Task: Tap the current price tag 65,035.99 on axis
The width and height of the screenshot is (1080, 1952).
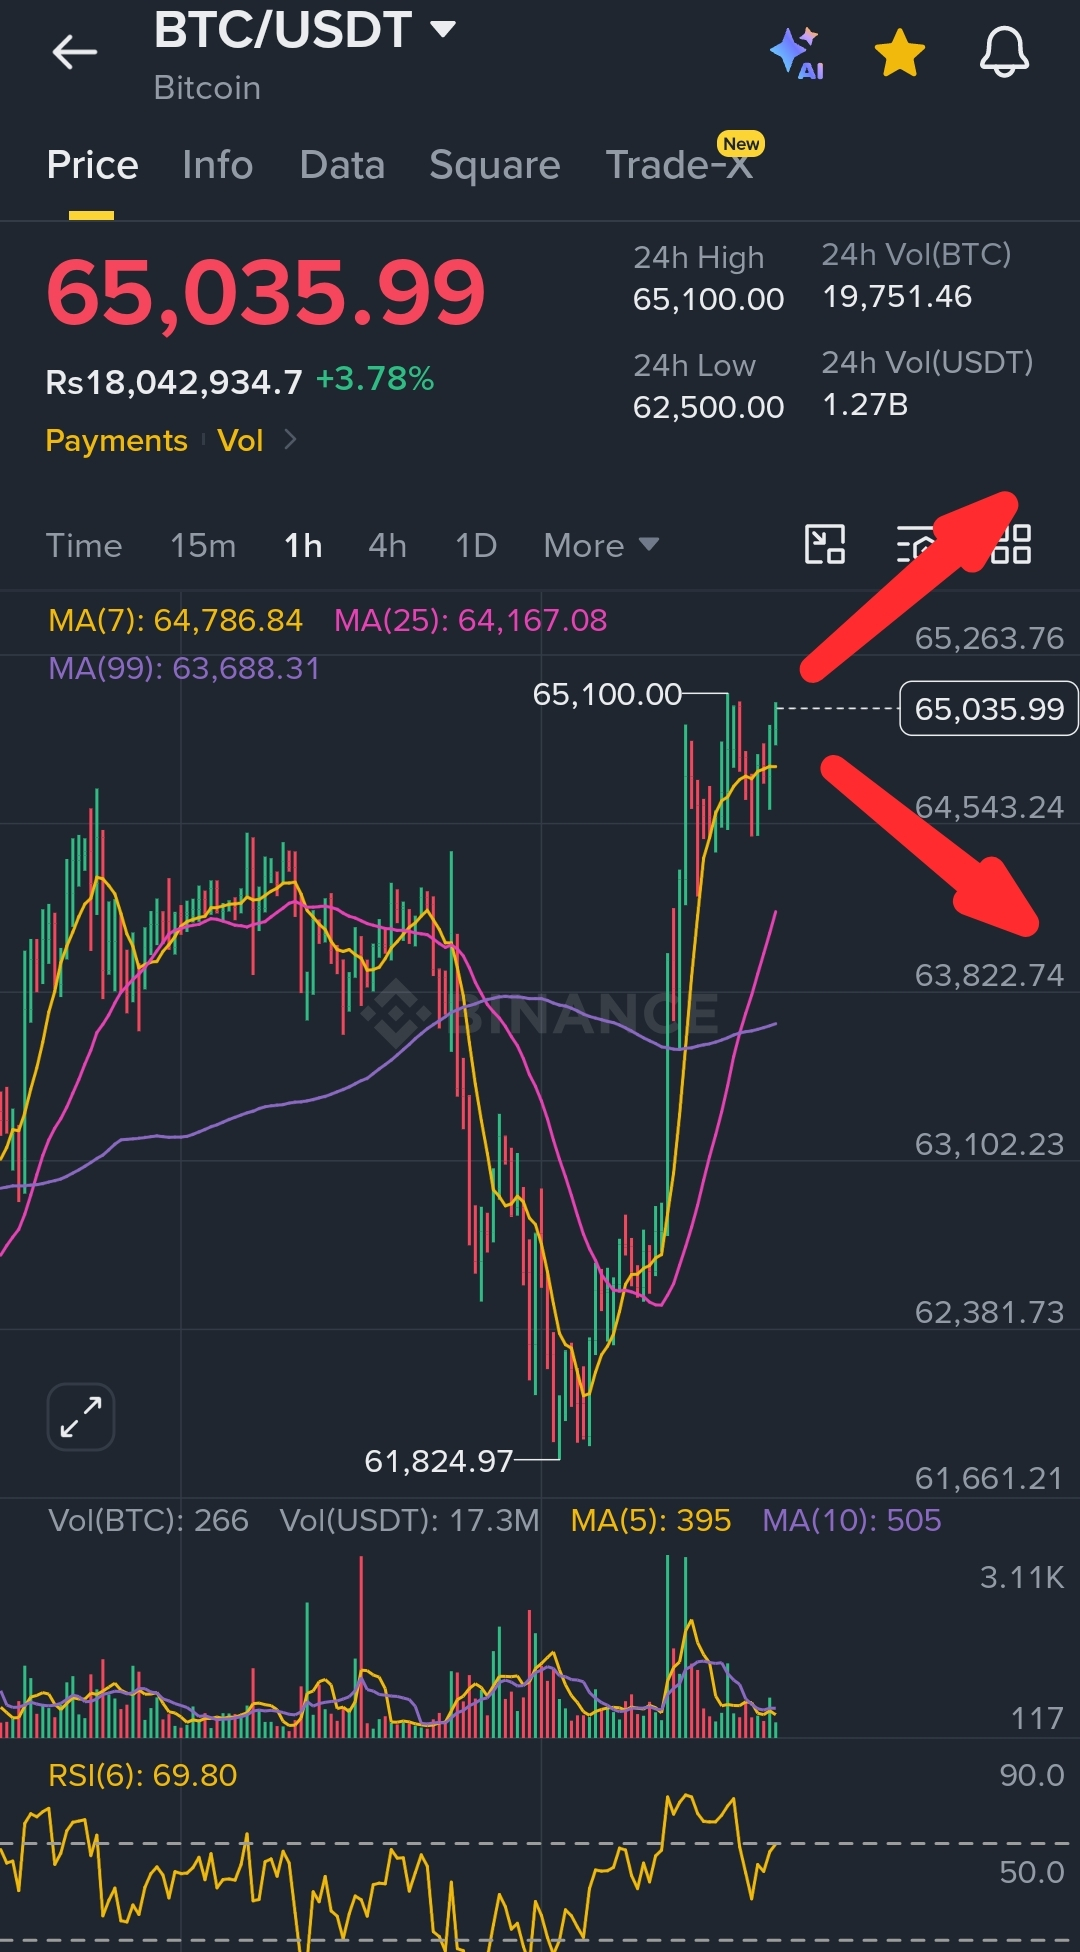Action: tap(989, 709)
